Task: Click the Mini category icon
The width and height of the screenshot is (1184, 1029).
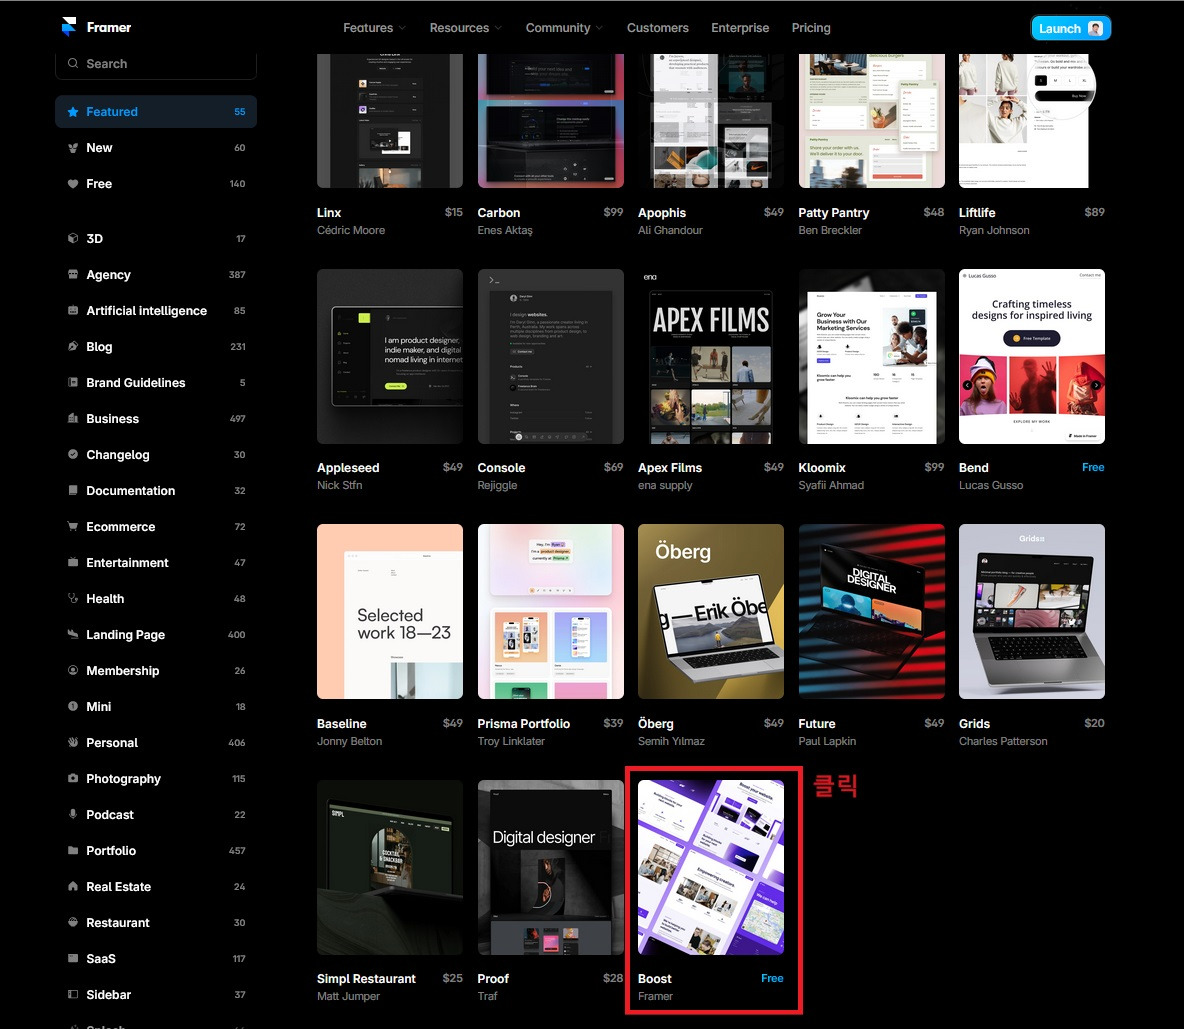Action: 72,707
